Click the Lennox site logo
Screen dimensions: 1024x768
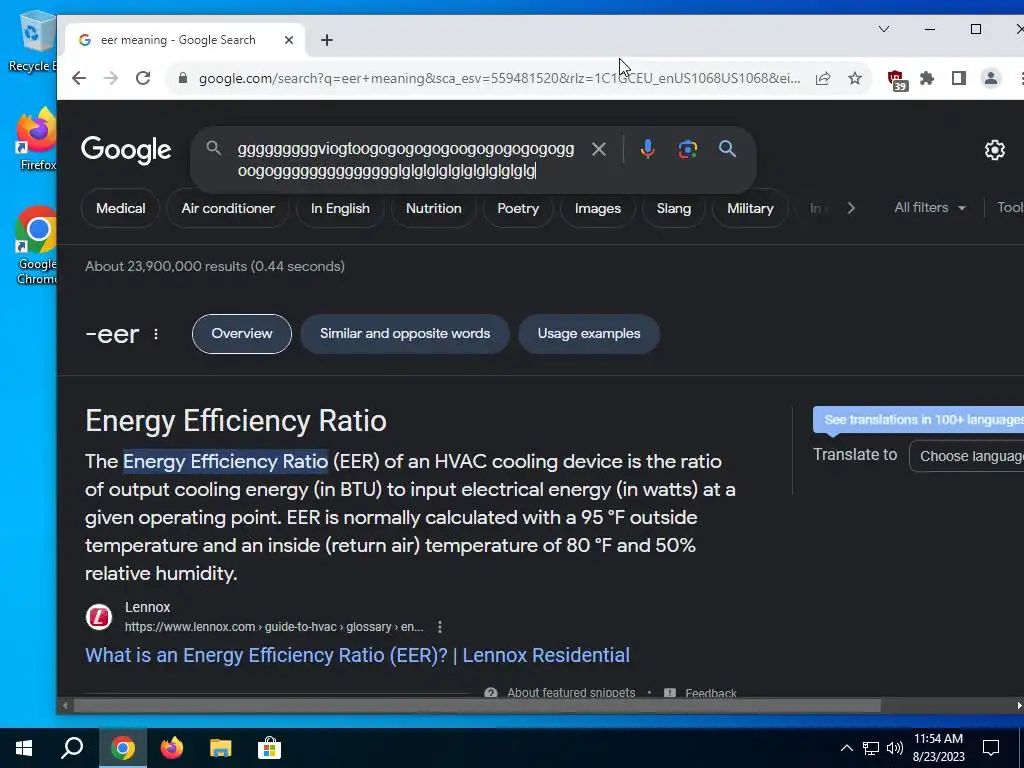99,617
